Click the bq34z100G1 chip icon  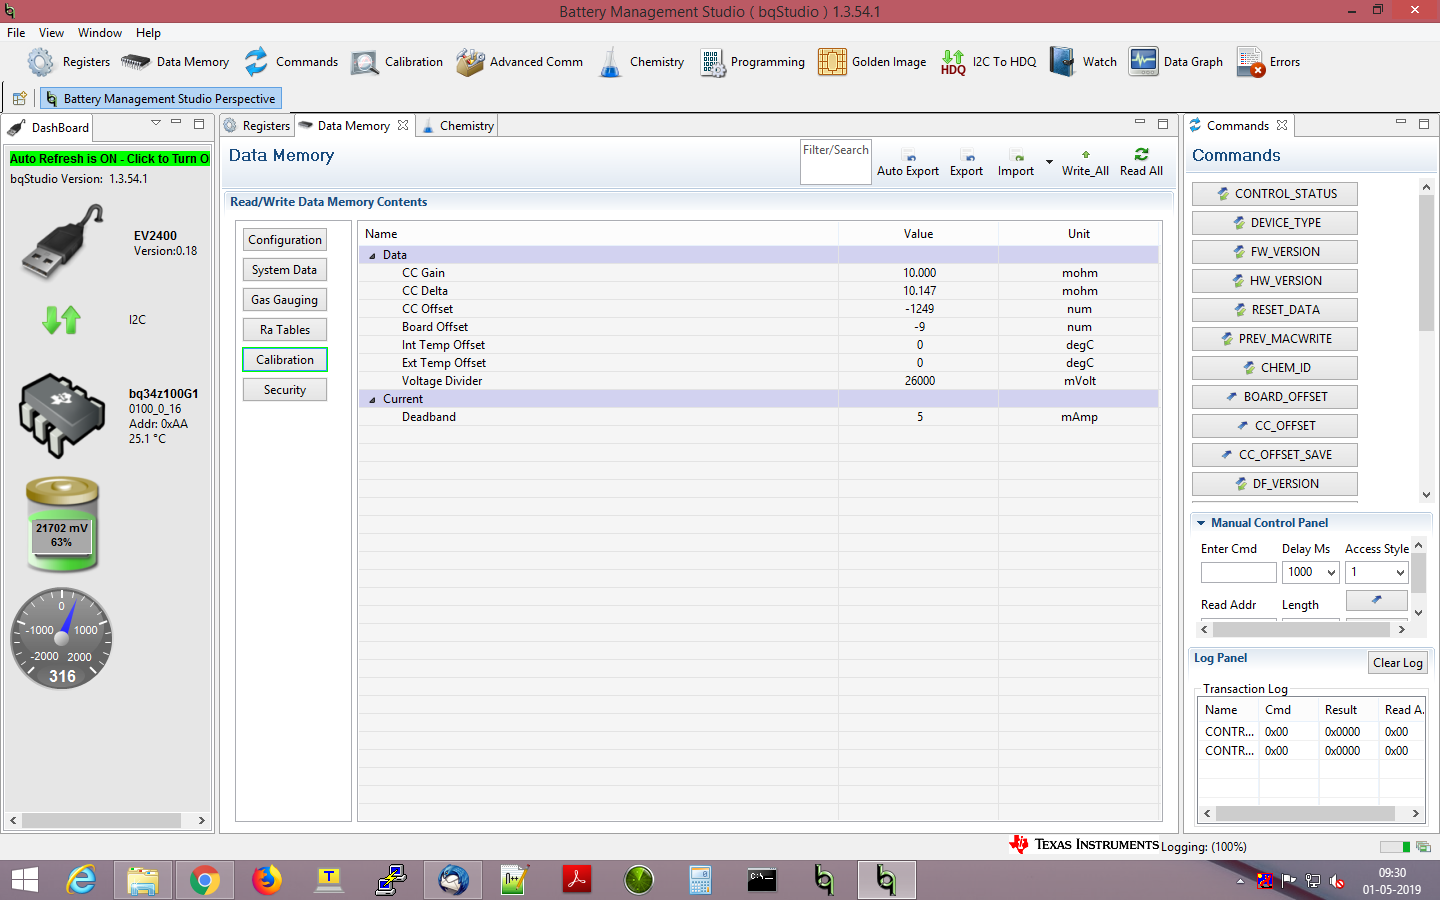62,416
